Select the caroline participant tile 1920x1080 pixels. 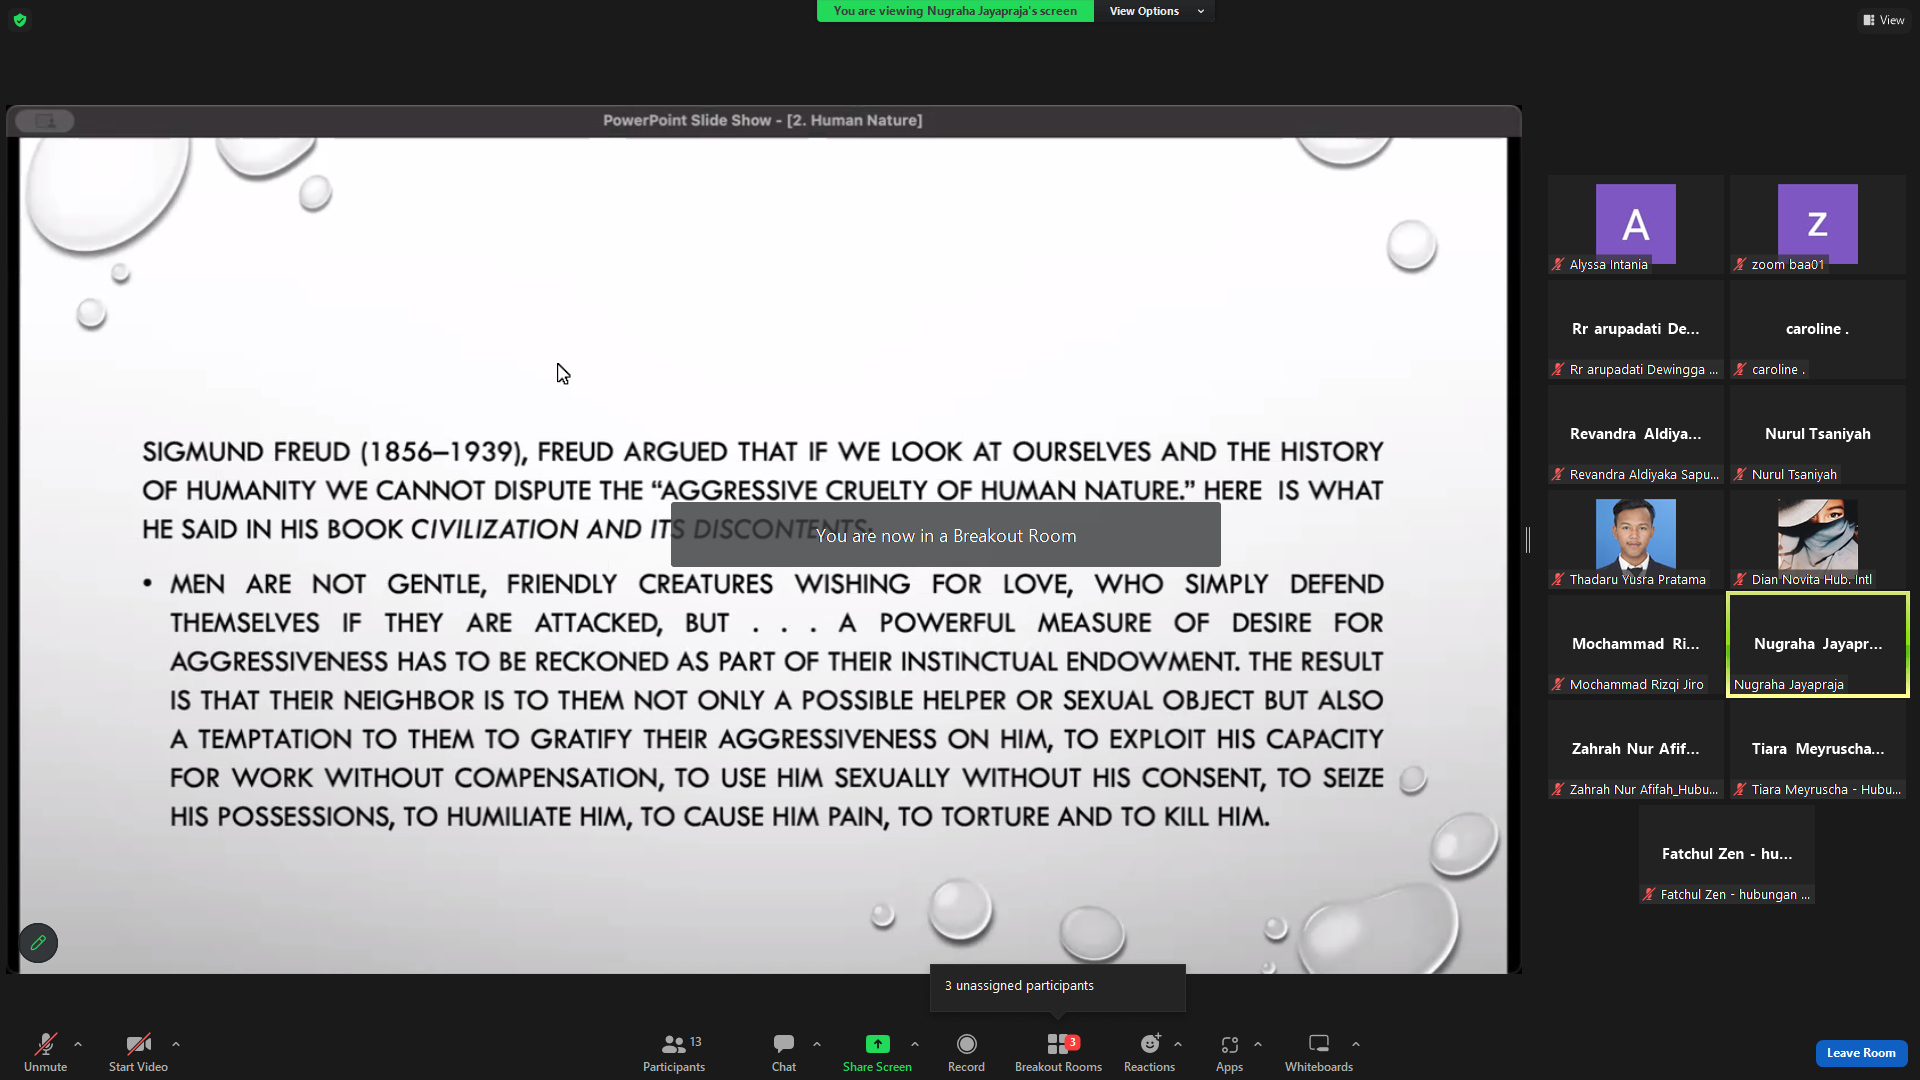point(1818,329)
